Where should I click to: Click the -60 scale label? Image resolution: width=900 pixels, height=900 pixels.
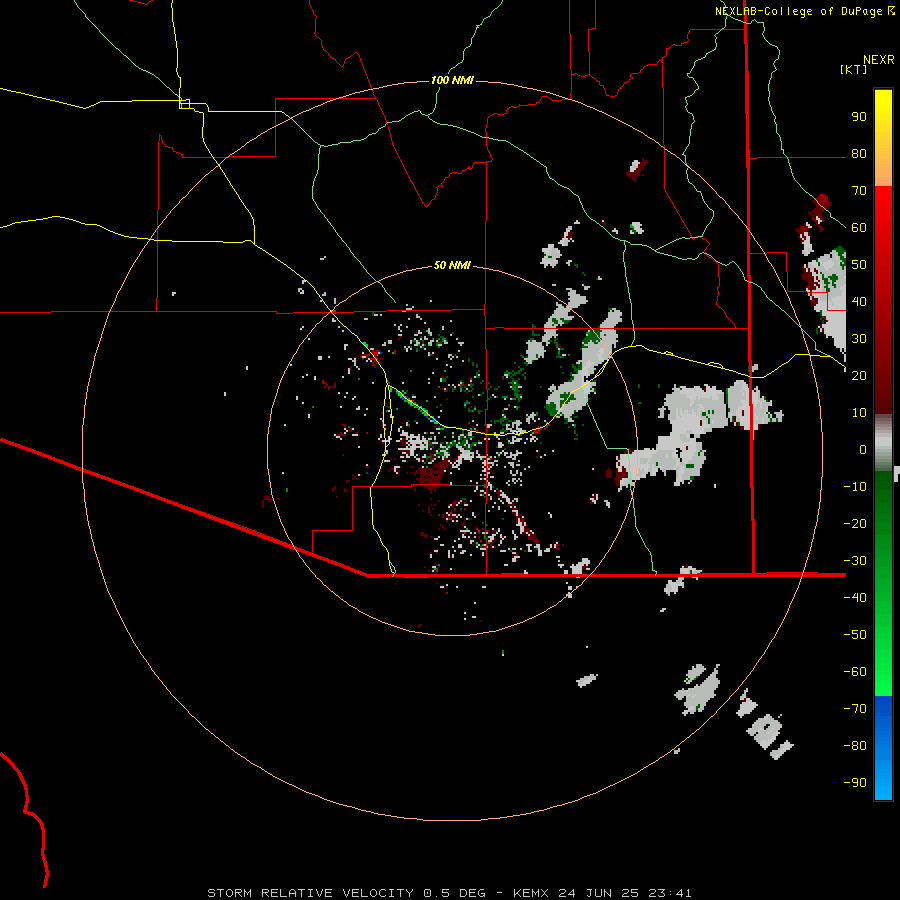tap(855, 672)
